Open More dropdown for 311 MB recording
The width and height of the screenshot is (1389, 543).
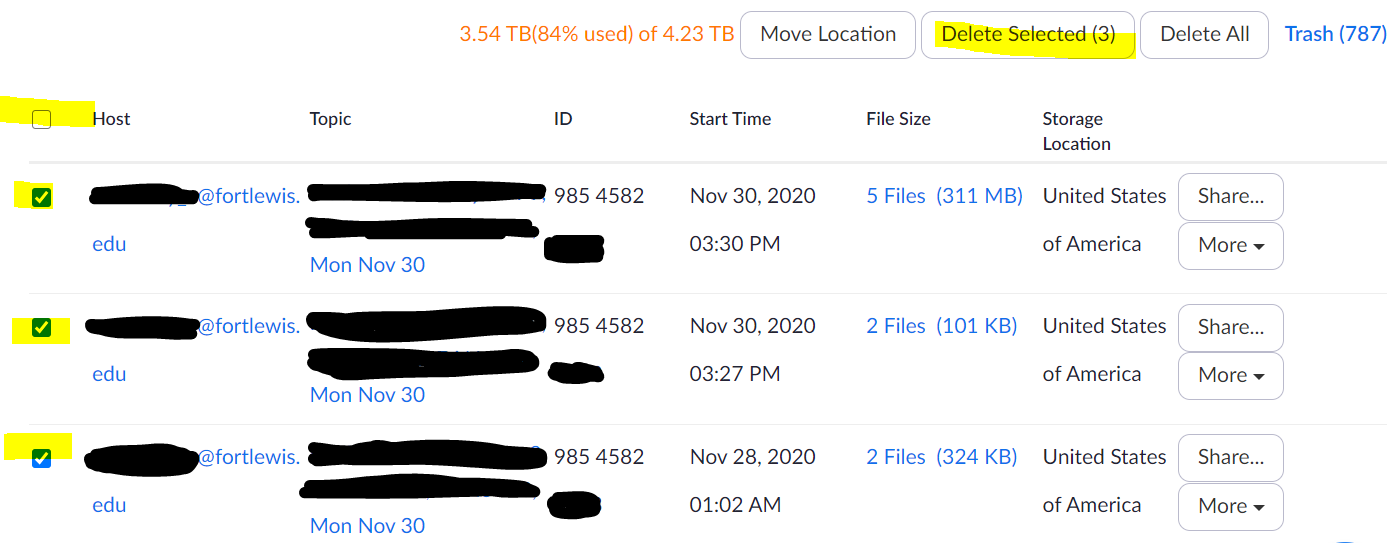(x=1230, y=246)
